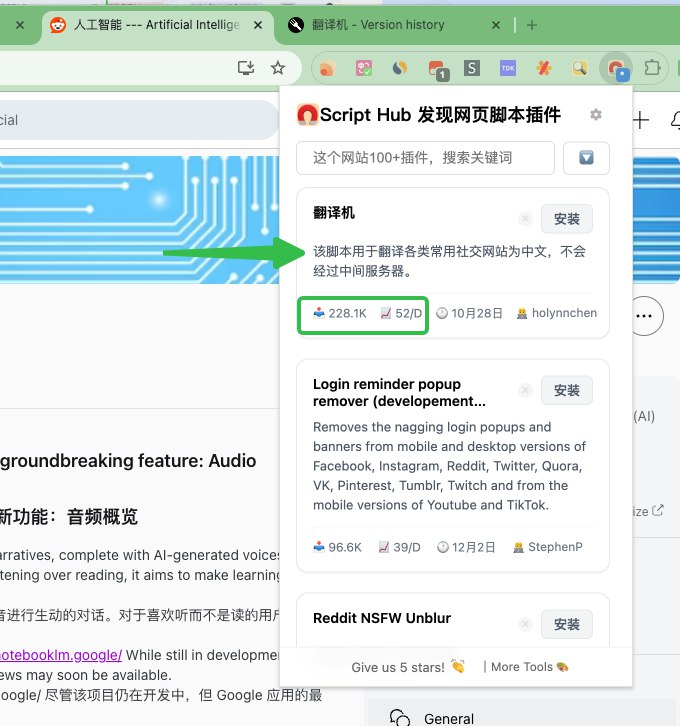Bookmark this page with the star icon
Viewport: 680px width, 726px height.
tap(278, 68)
